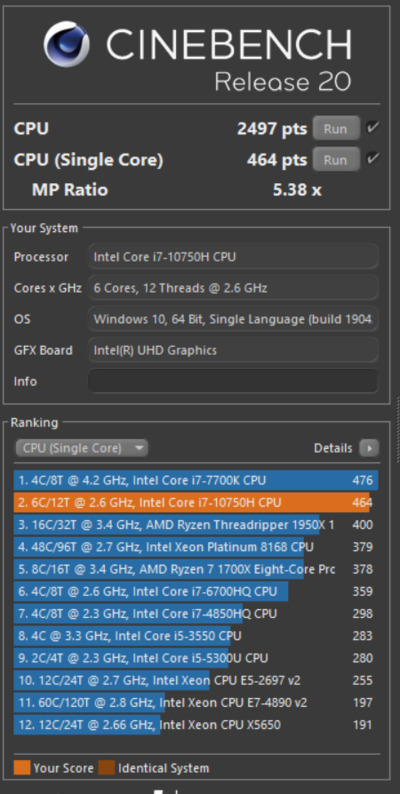The image size is (400, 794).
Task: Select ranking row AMD Ryzen 7 1700X
Action: click(196, 569)
